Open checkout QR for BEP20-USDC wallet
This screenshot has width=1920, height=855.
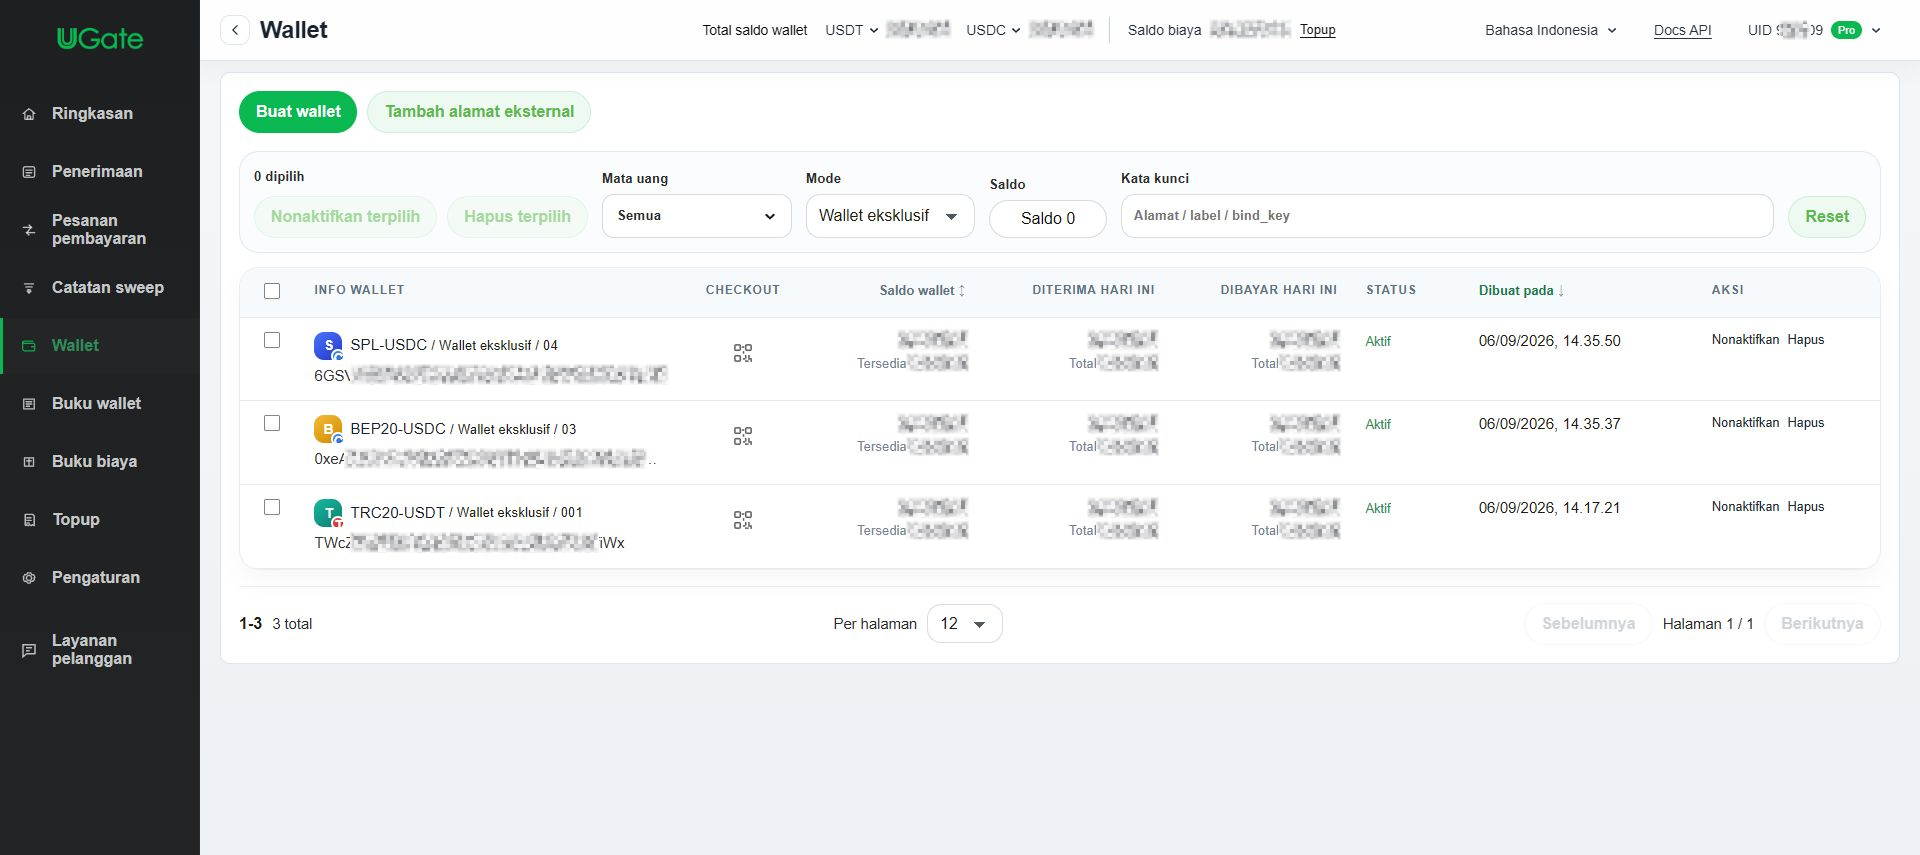pos(742,436)
